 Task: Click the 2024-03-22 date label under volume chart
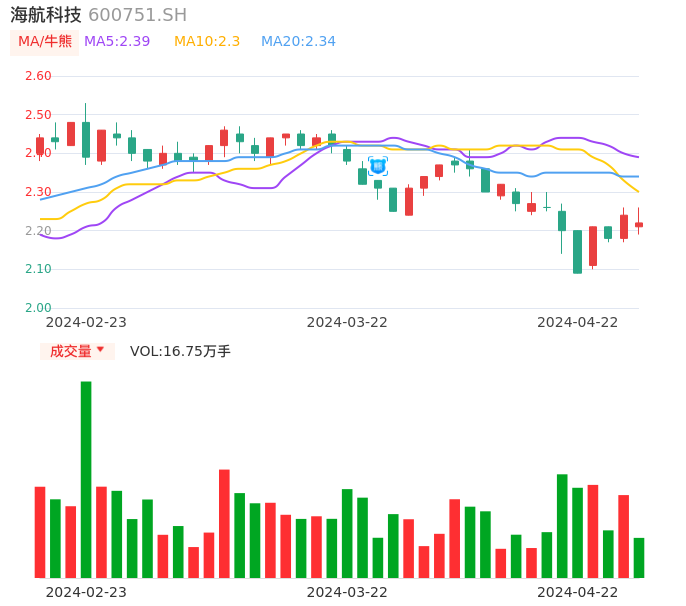point(347,592)
